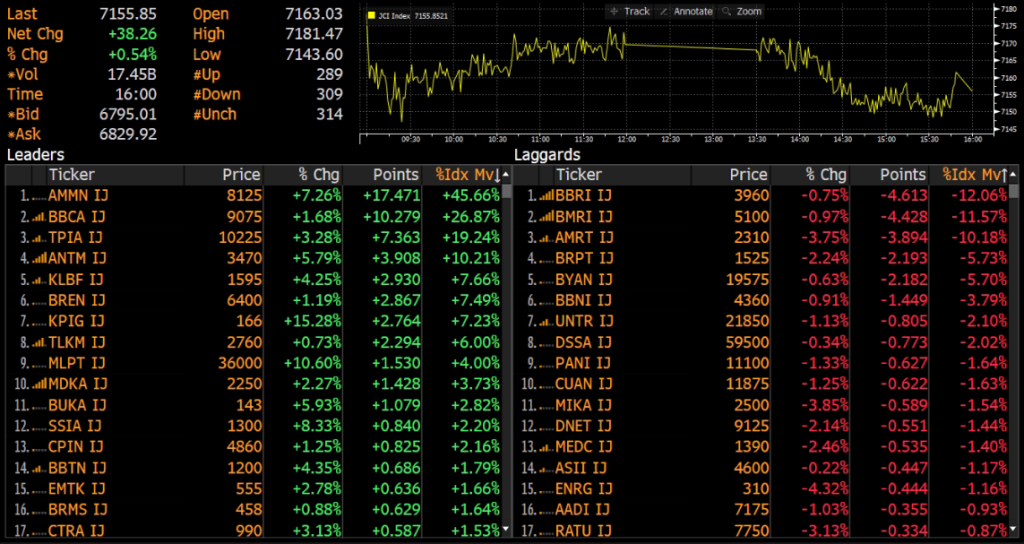Viewport: 1024px width, 544px height.
Task: Click the volume bars icon beside BBRI IJ
Action: (546, 195)
